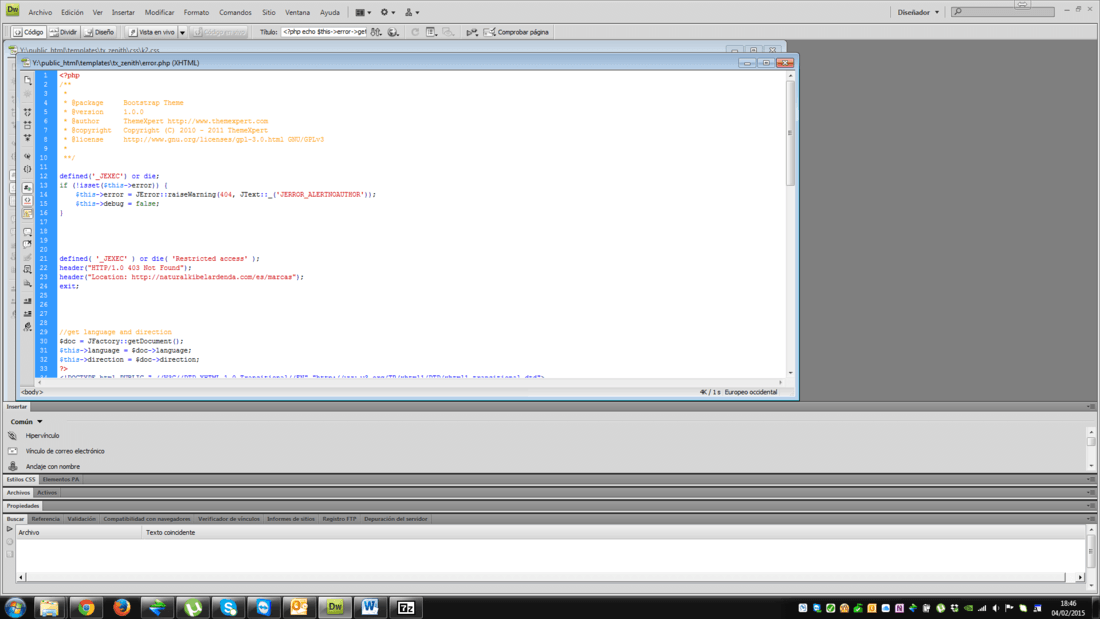Click the Collapse Full Tag icon
Screen dimensions: 1100x619
coord(27,112)
